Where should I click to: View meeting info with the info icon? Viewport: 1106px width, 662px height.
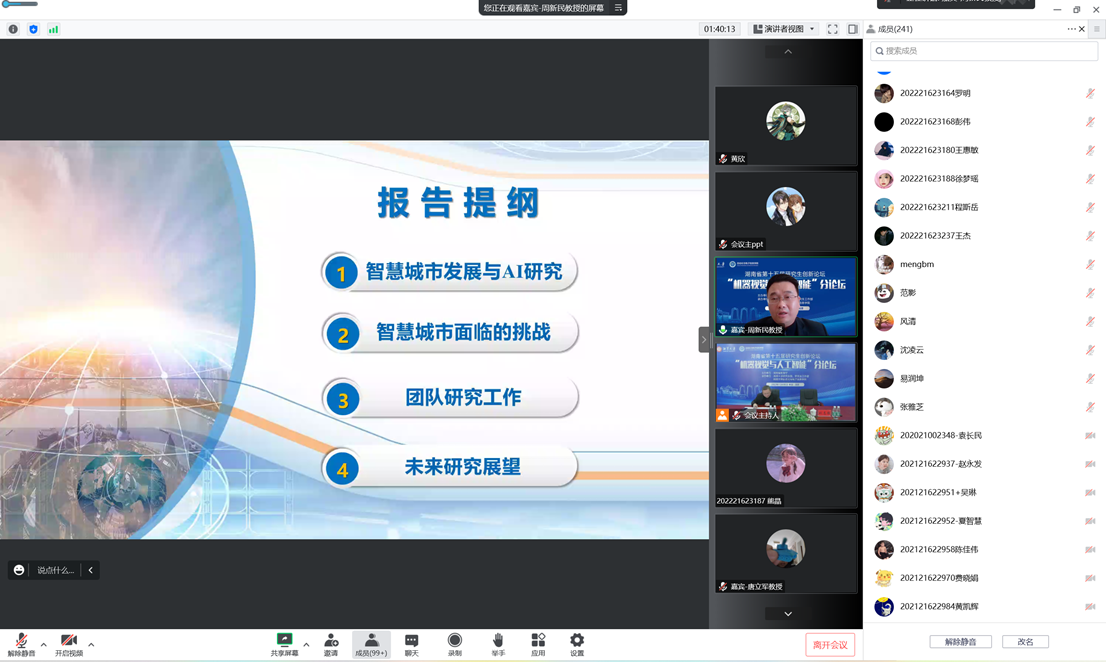click(x=12, y=29)
